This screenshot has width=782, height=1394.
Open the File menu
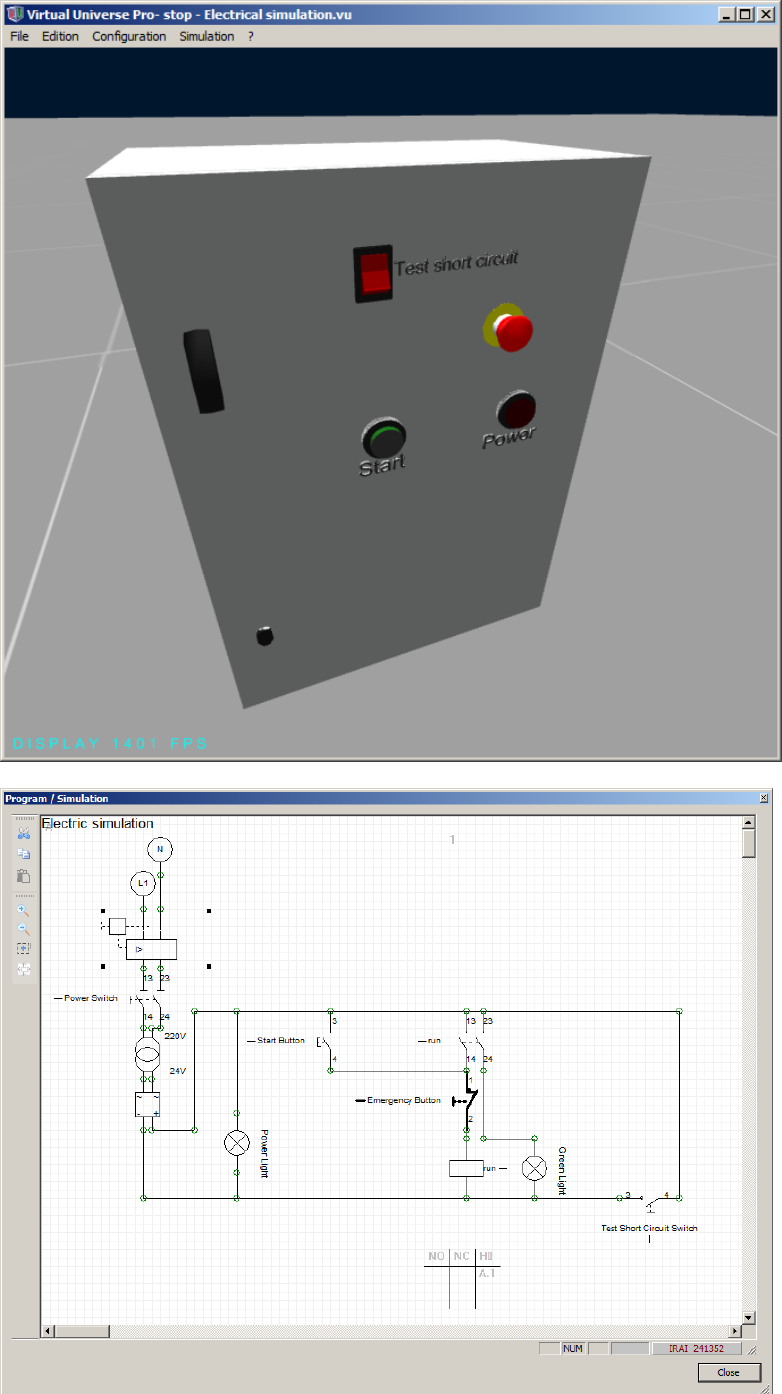(20, 36)
